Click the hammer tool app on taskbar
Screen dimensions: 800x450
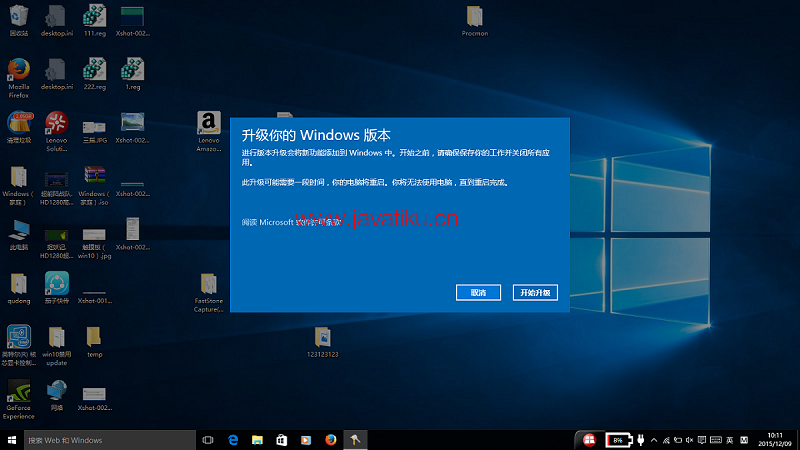pos(355,440)
